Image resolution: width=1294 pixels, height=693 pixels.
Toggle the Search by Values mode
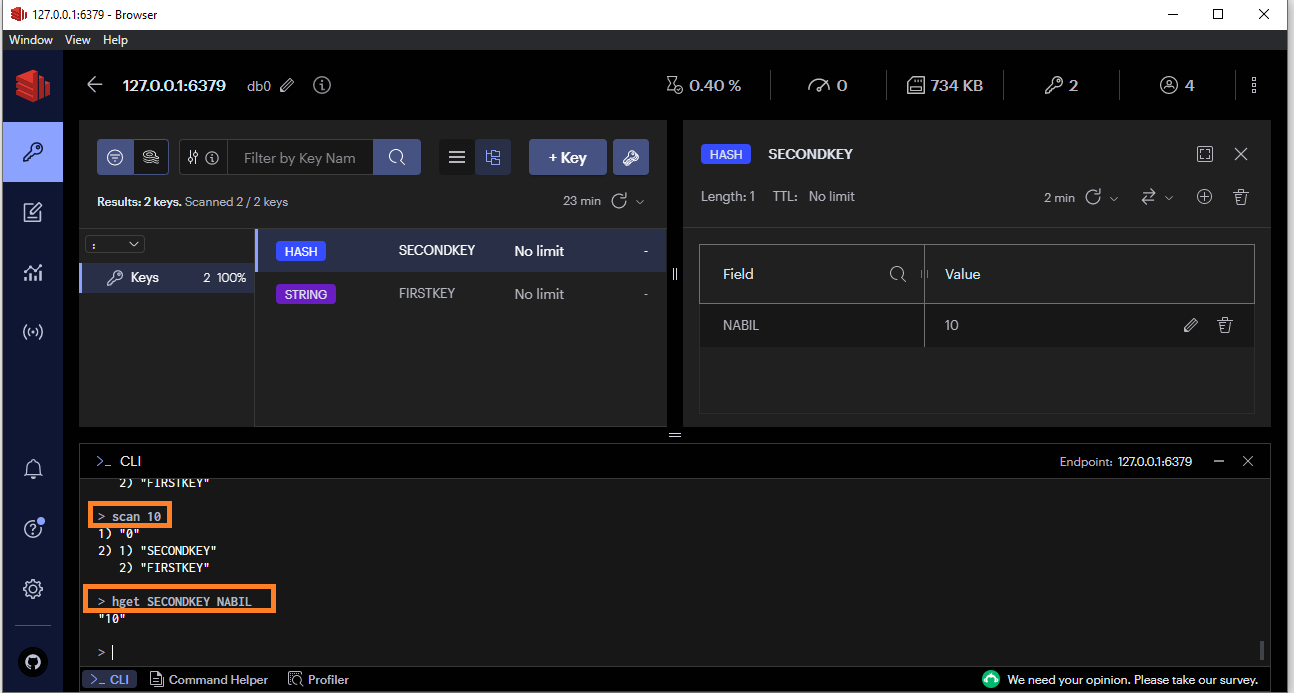coord(151,157)
